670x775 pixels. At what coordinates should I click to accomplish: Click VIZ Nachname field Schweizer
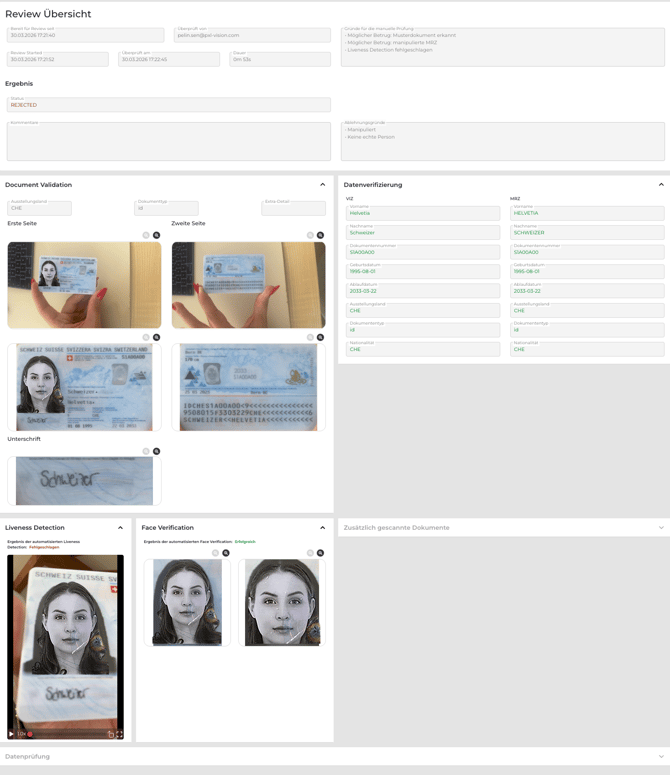[x=423, y=232]
